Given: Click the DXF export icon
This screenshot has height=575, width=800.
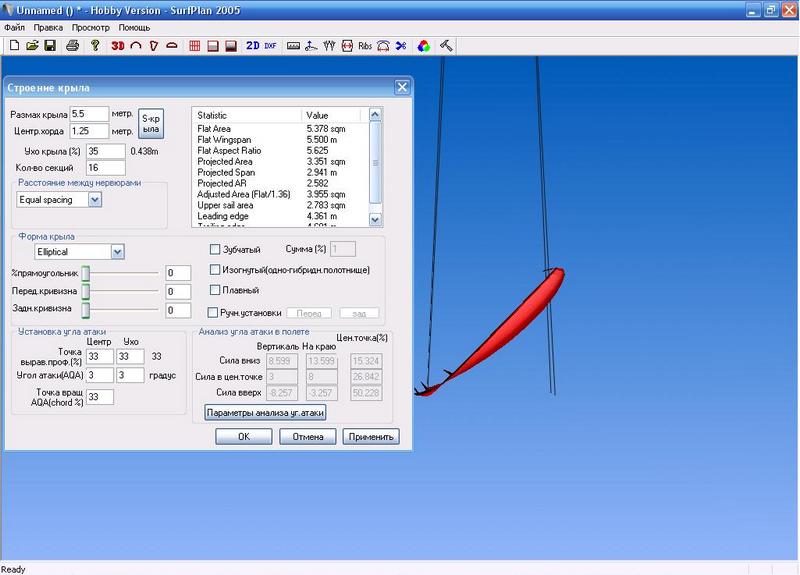Looking at the screenshot, I should pyautogui.click(x=270, y=45).
